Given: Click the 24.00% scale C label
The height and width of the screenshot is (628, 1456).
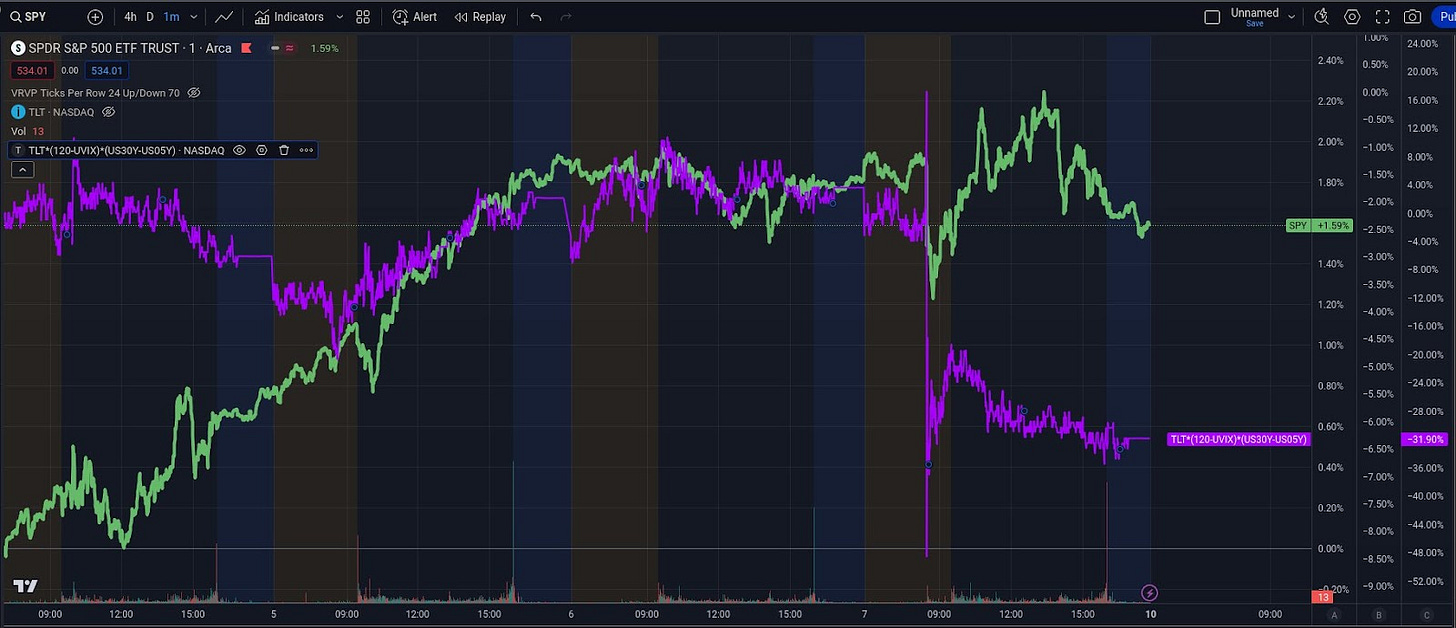Looking at the screenshot, I should click(x=1422, y=44).
